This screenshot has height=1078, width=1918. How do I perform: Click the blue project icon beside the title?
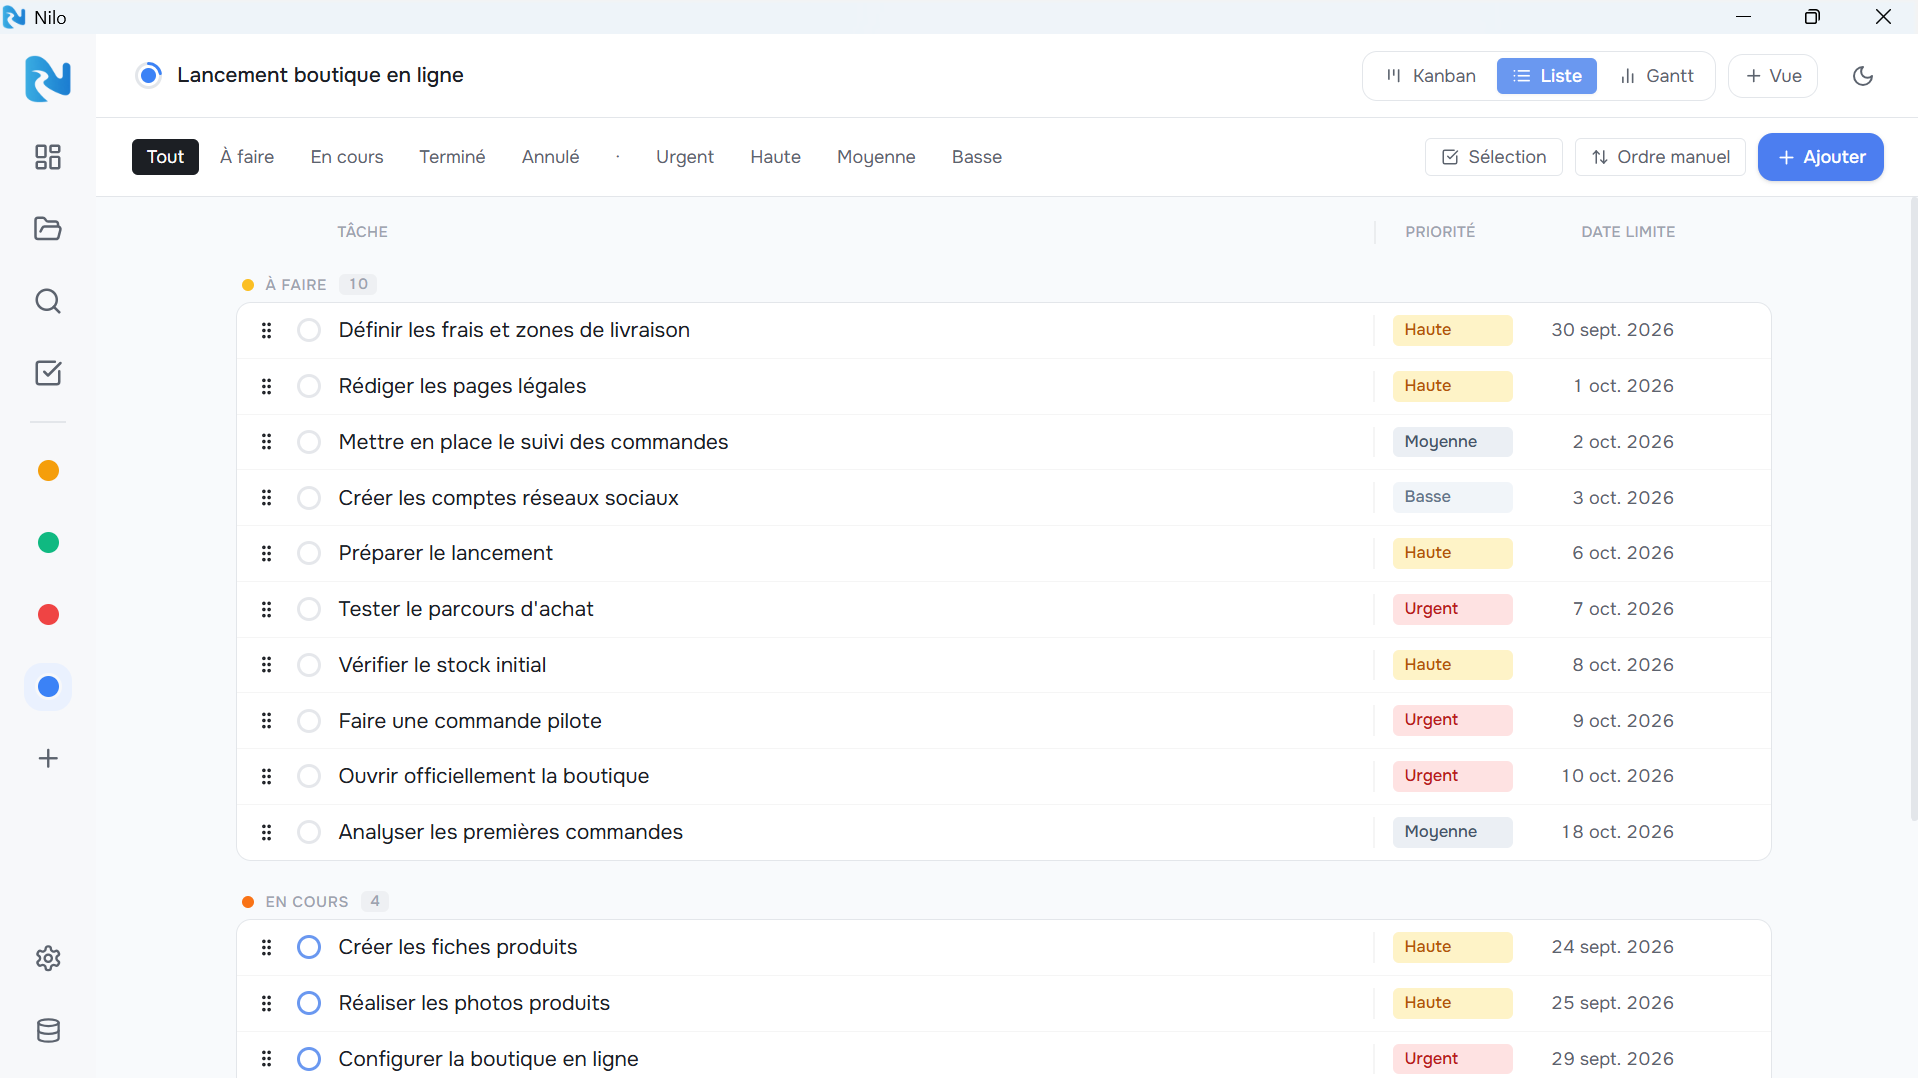pos(149,75)
